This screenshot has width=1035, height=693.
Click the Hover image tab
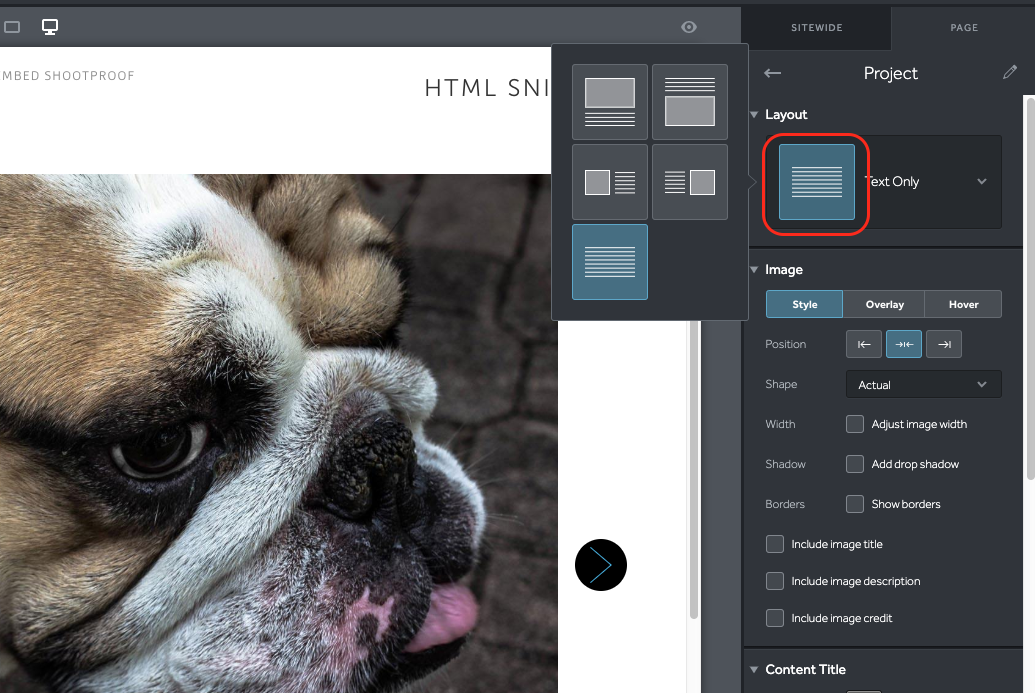pyautogui.click(x=963, y=304)
